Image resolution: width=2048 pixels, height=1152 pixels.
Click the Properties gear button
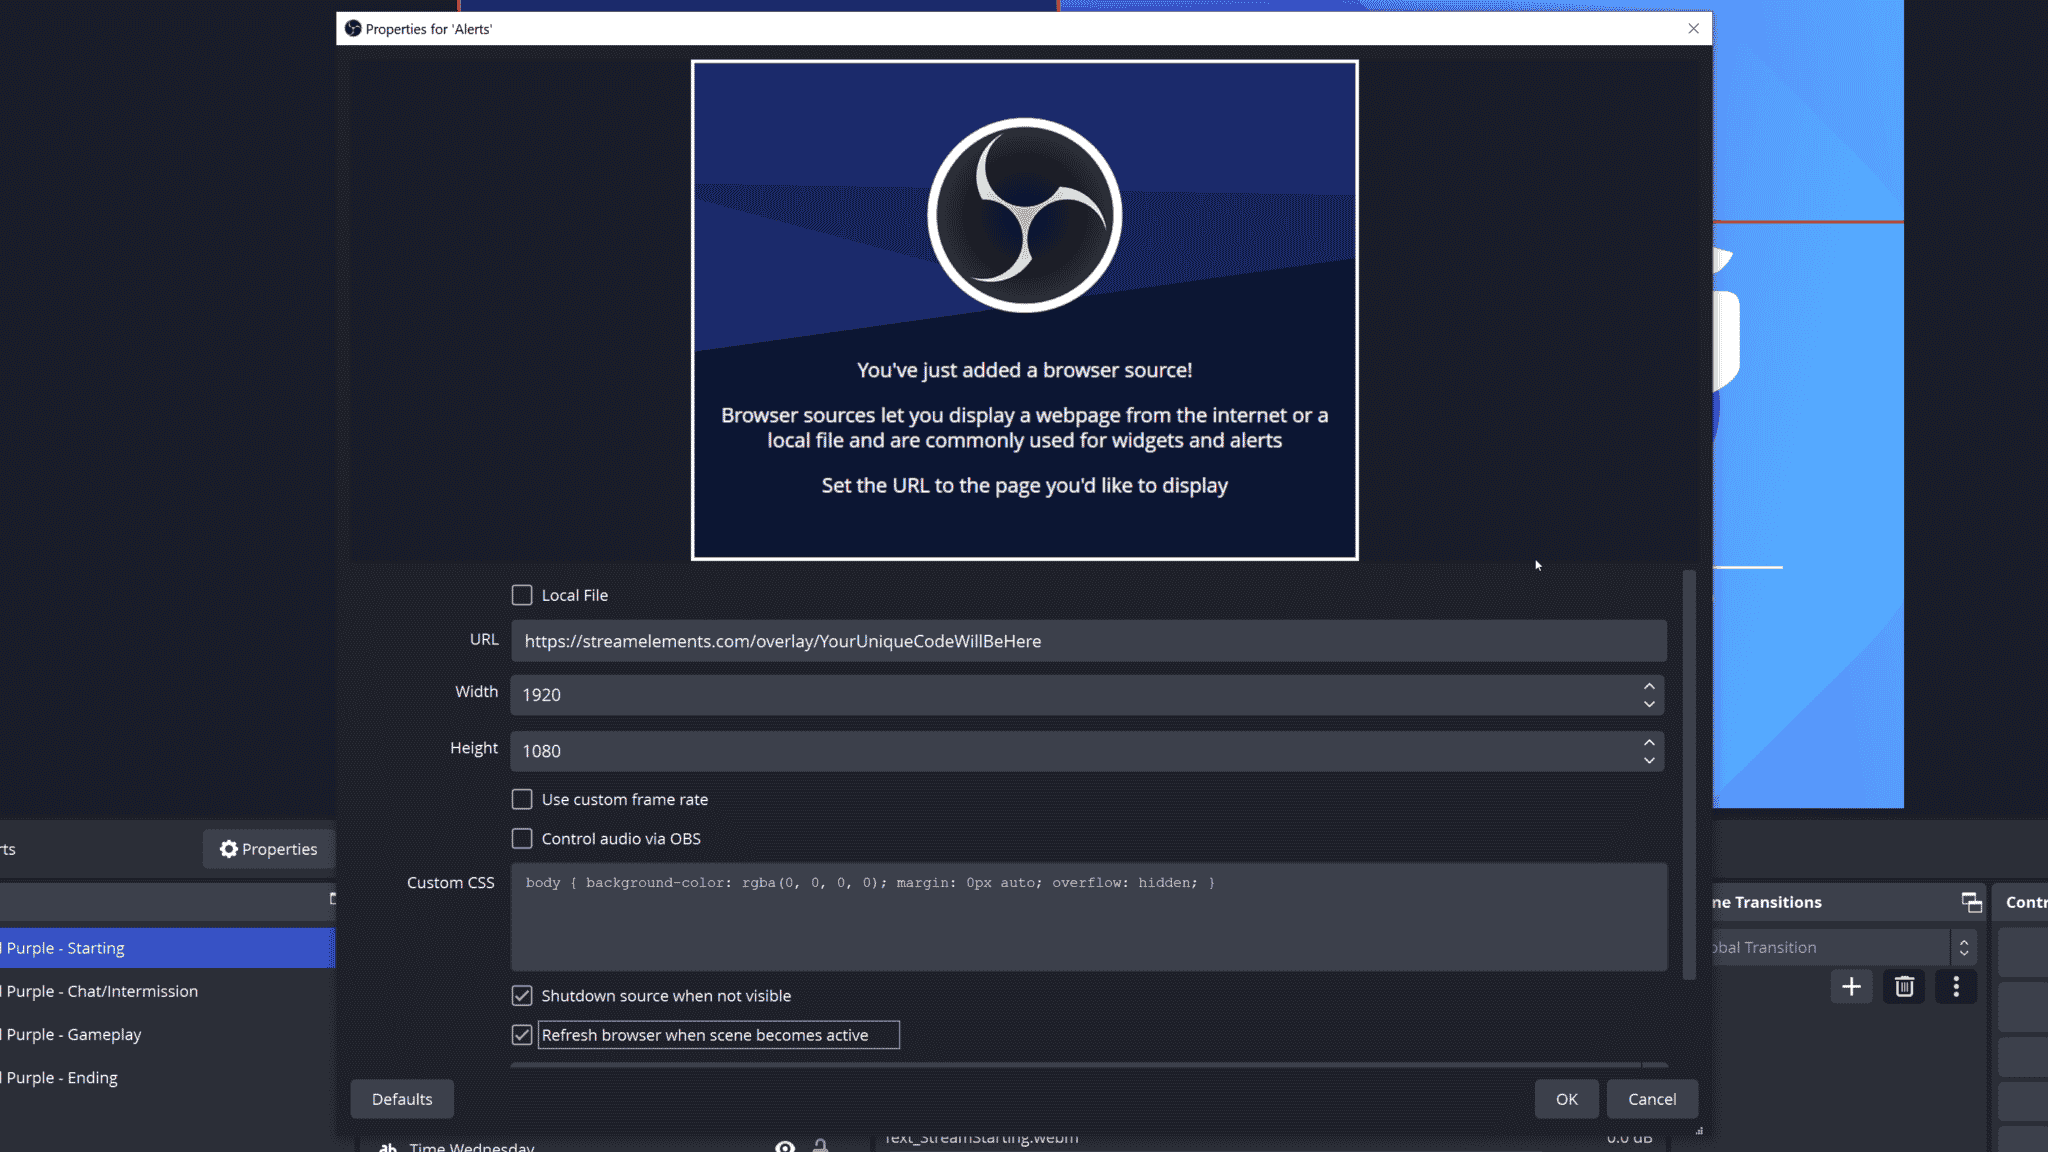268,849
